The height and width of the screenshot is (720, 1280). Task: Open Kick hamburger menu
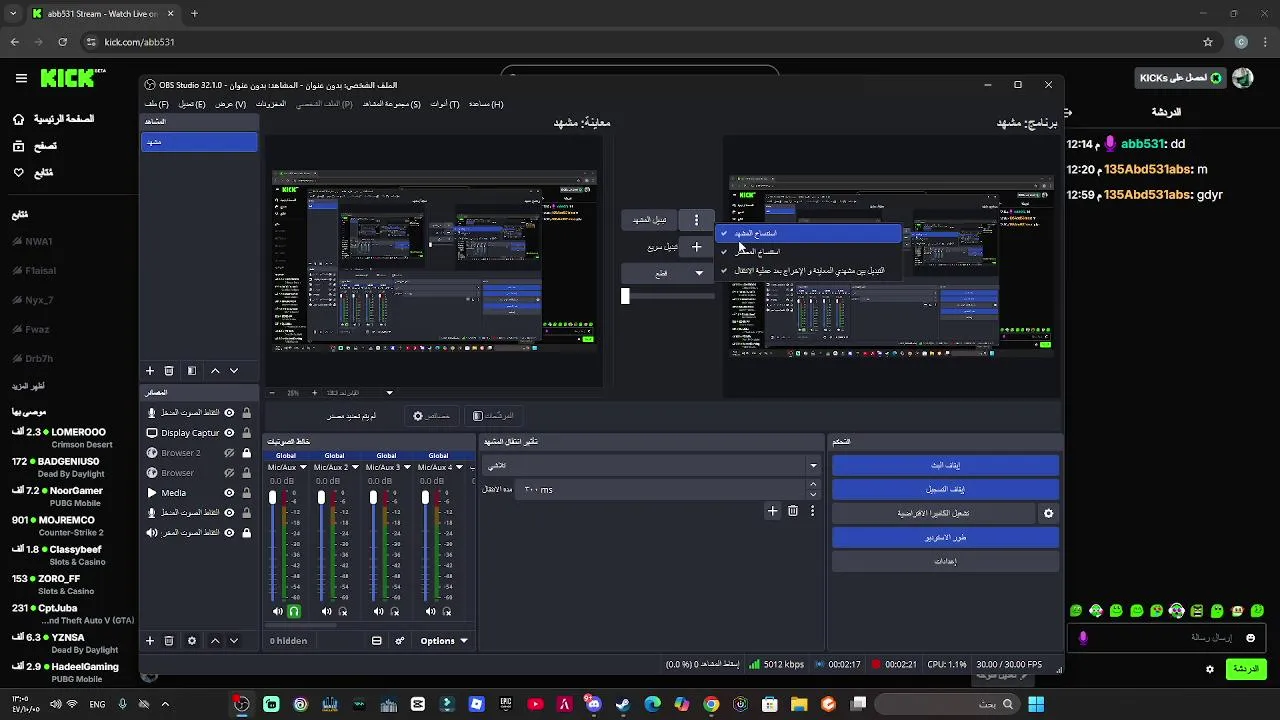tap(21, 77)
